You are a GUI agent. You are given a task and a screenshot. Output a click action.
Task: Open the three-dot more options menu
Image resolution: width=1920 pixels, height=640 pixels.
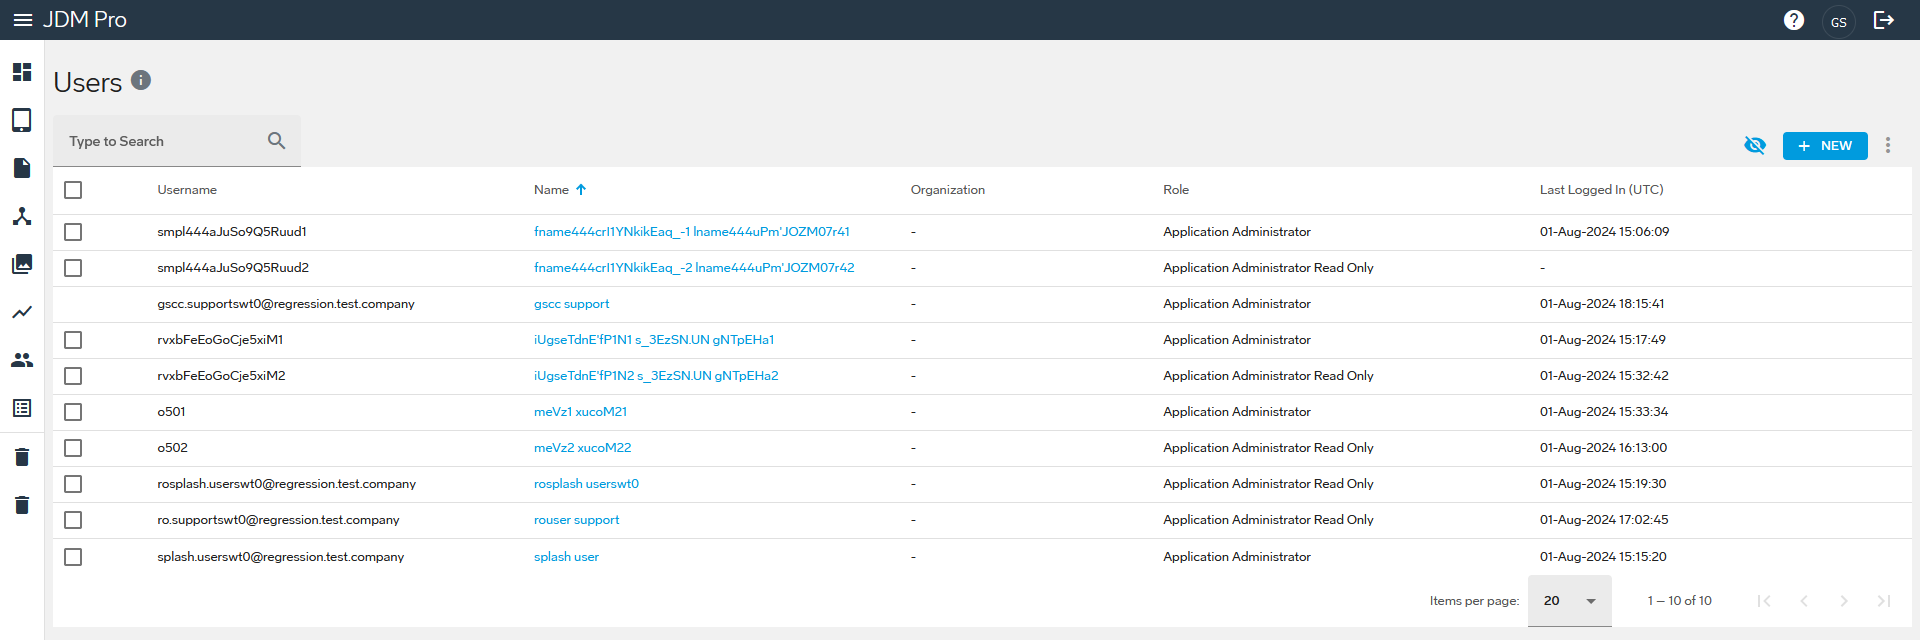pos(1888,146)
